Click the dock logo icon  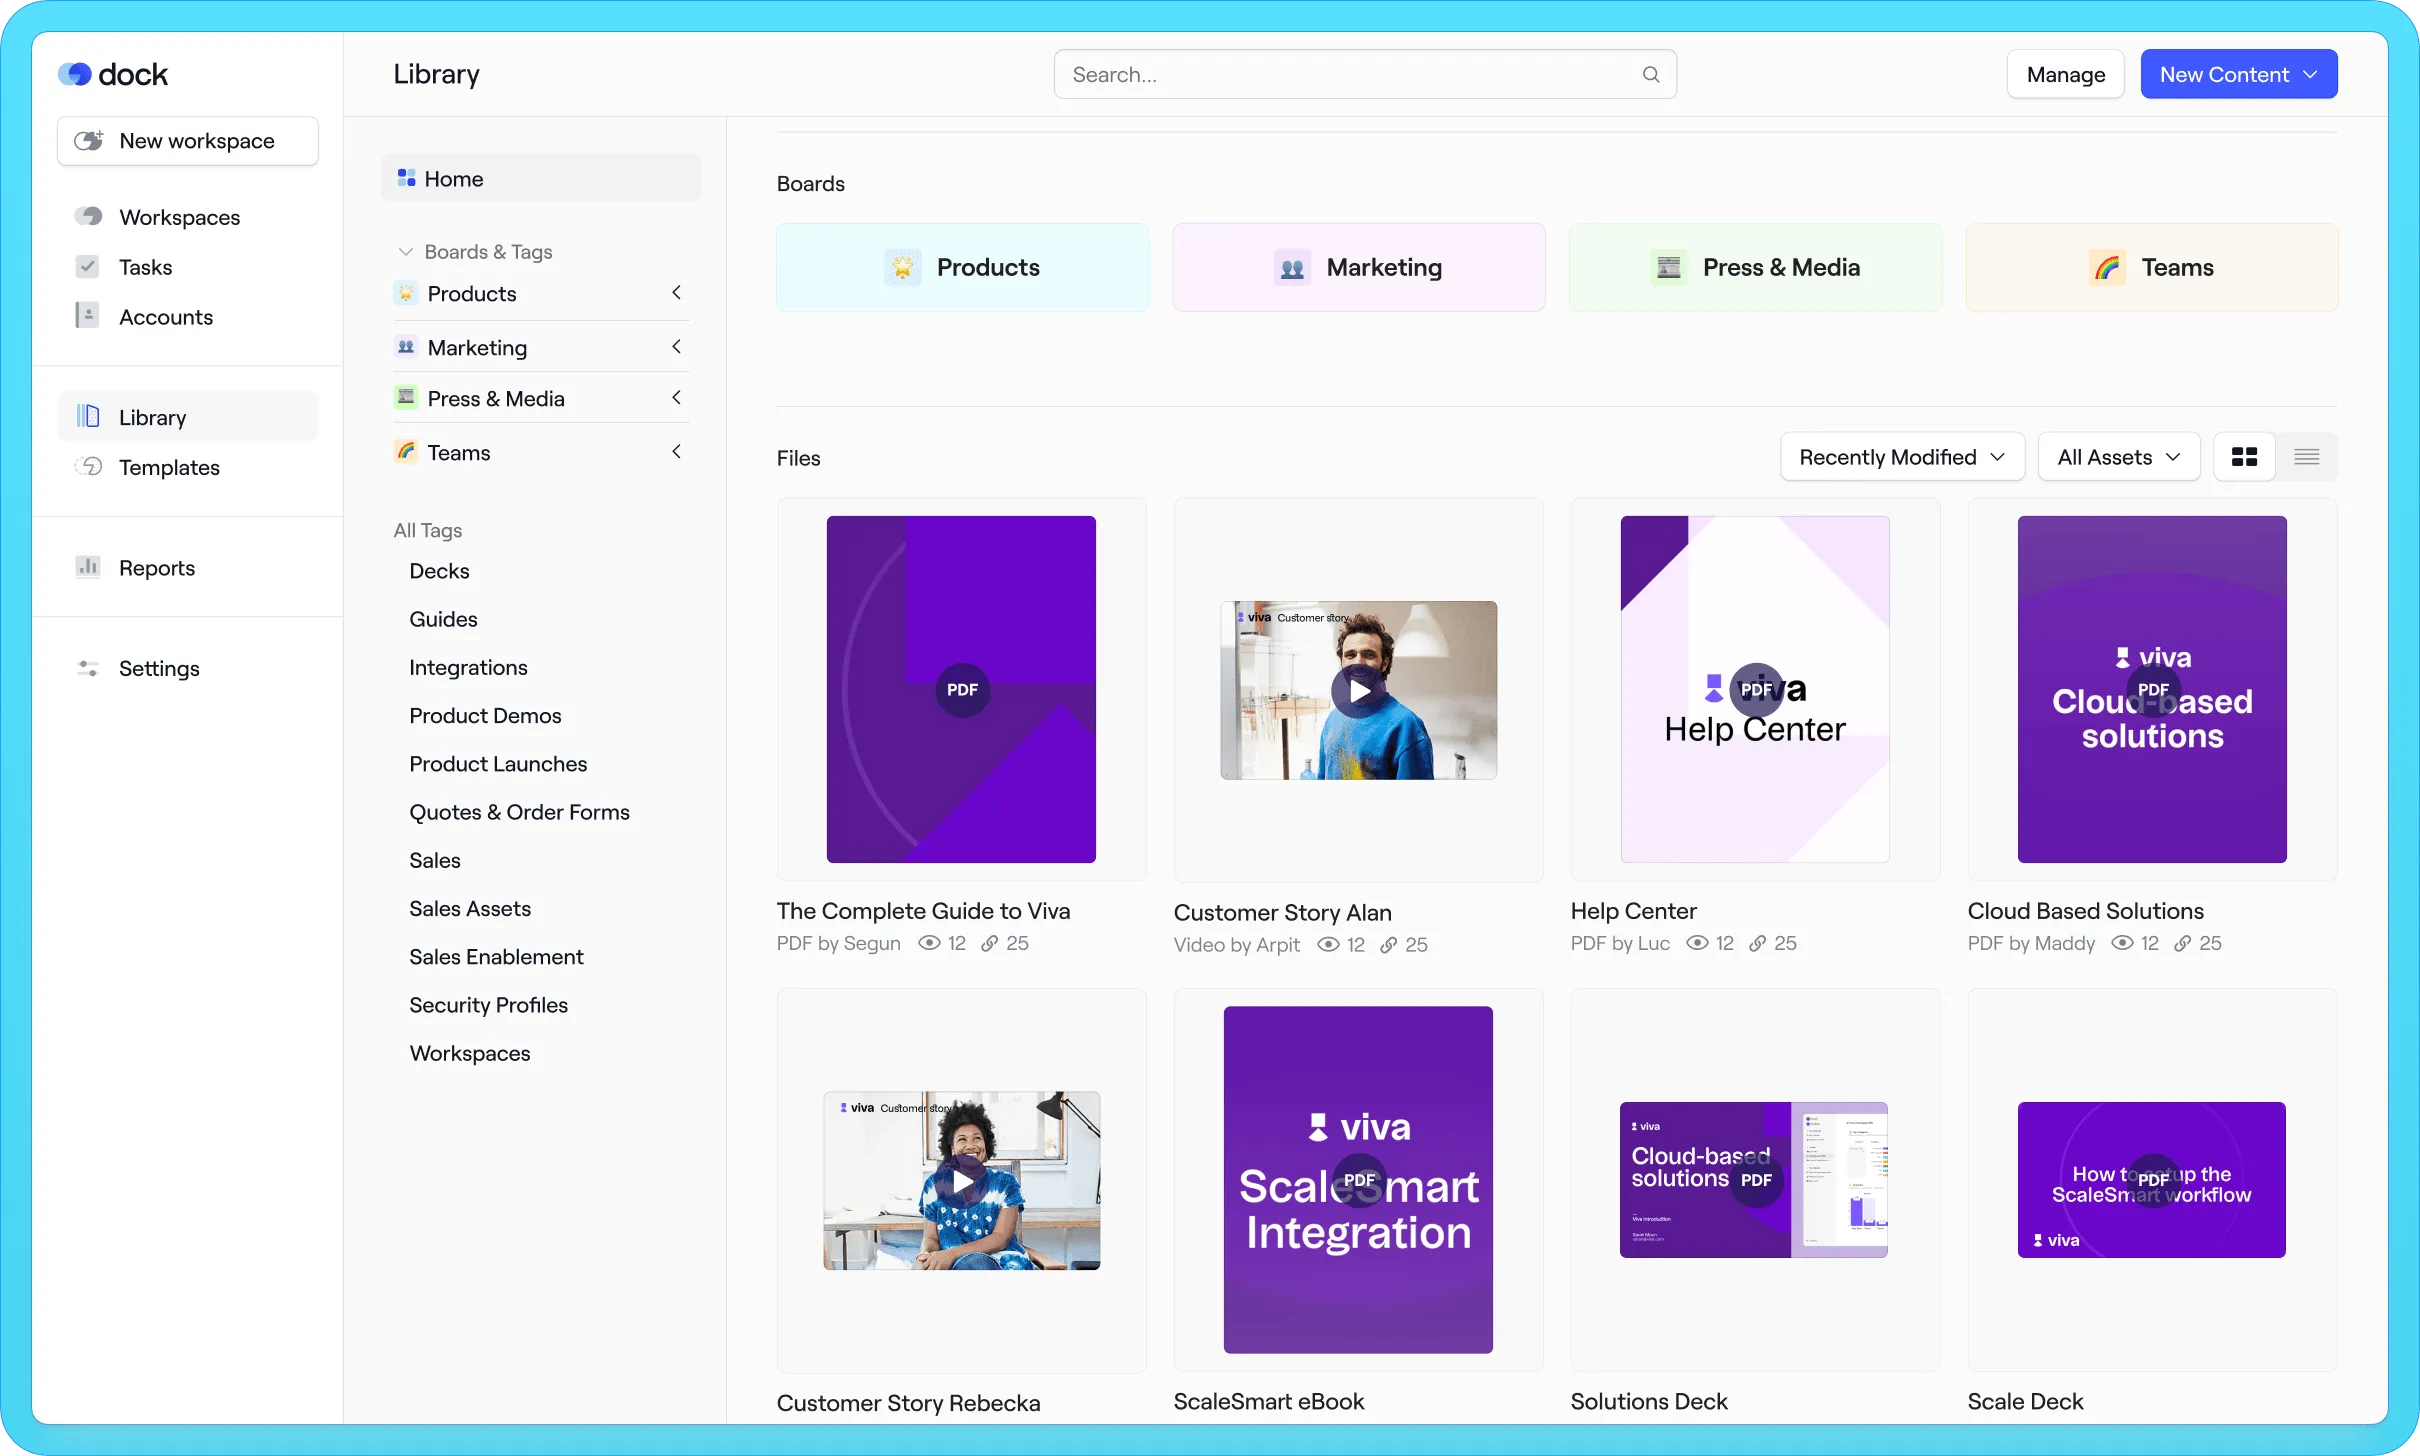click(x=75, y=75)
